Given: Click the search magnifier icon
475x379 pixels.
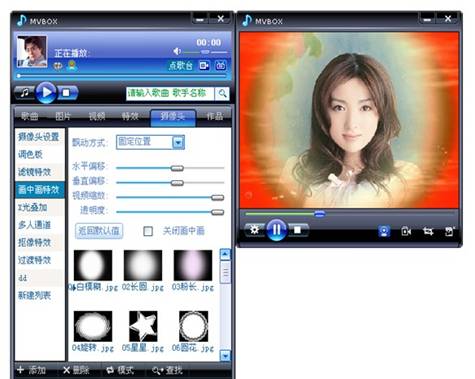Looking at the screenshot, I should click(222, 94).
